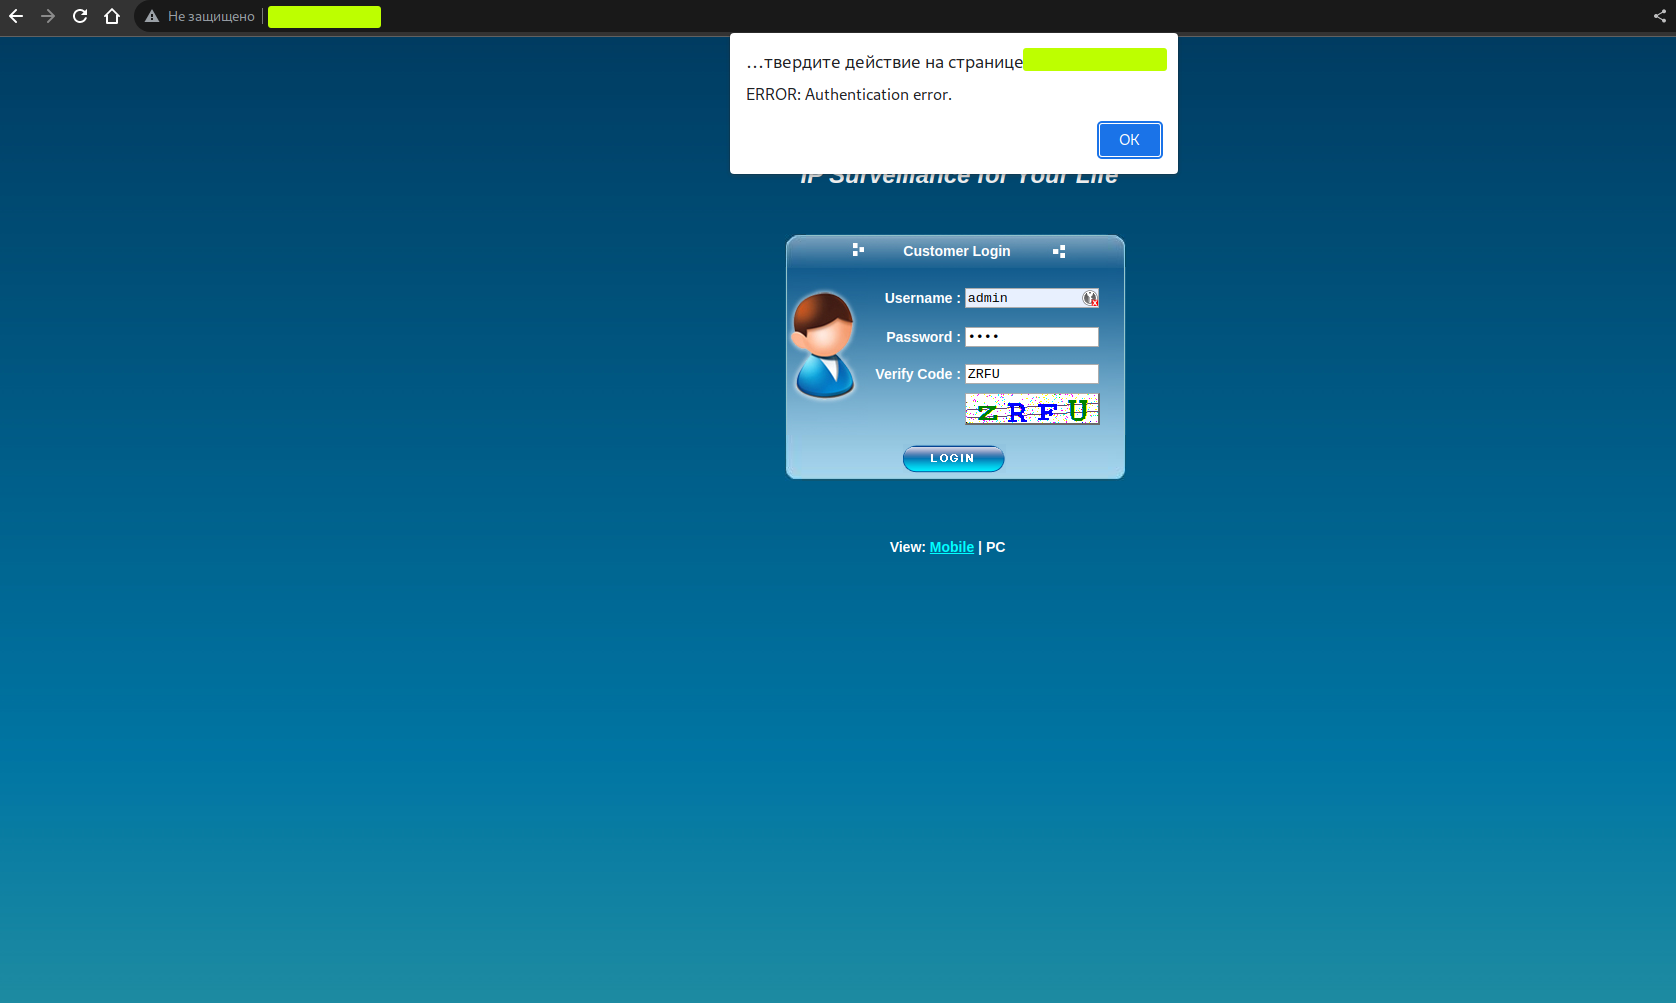Click the user avatar figure on login panel
1676x1003 pixels.
tap(824, 345)
